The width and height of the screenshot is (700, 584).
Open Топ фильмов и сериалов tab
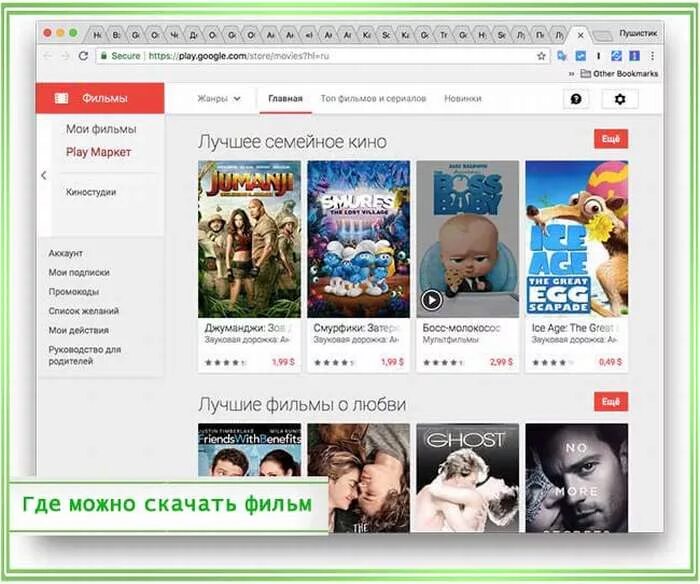tap(373, 99)
